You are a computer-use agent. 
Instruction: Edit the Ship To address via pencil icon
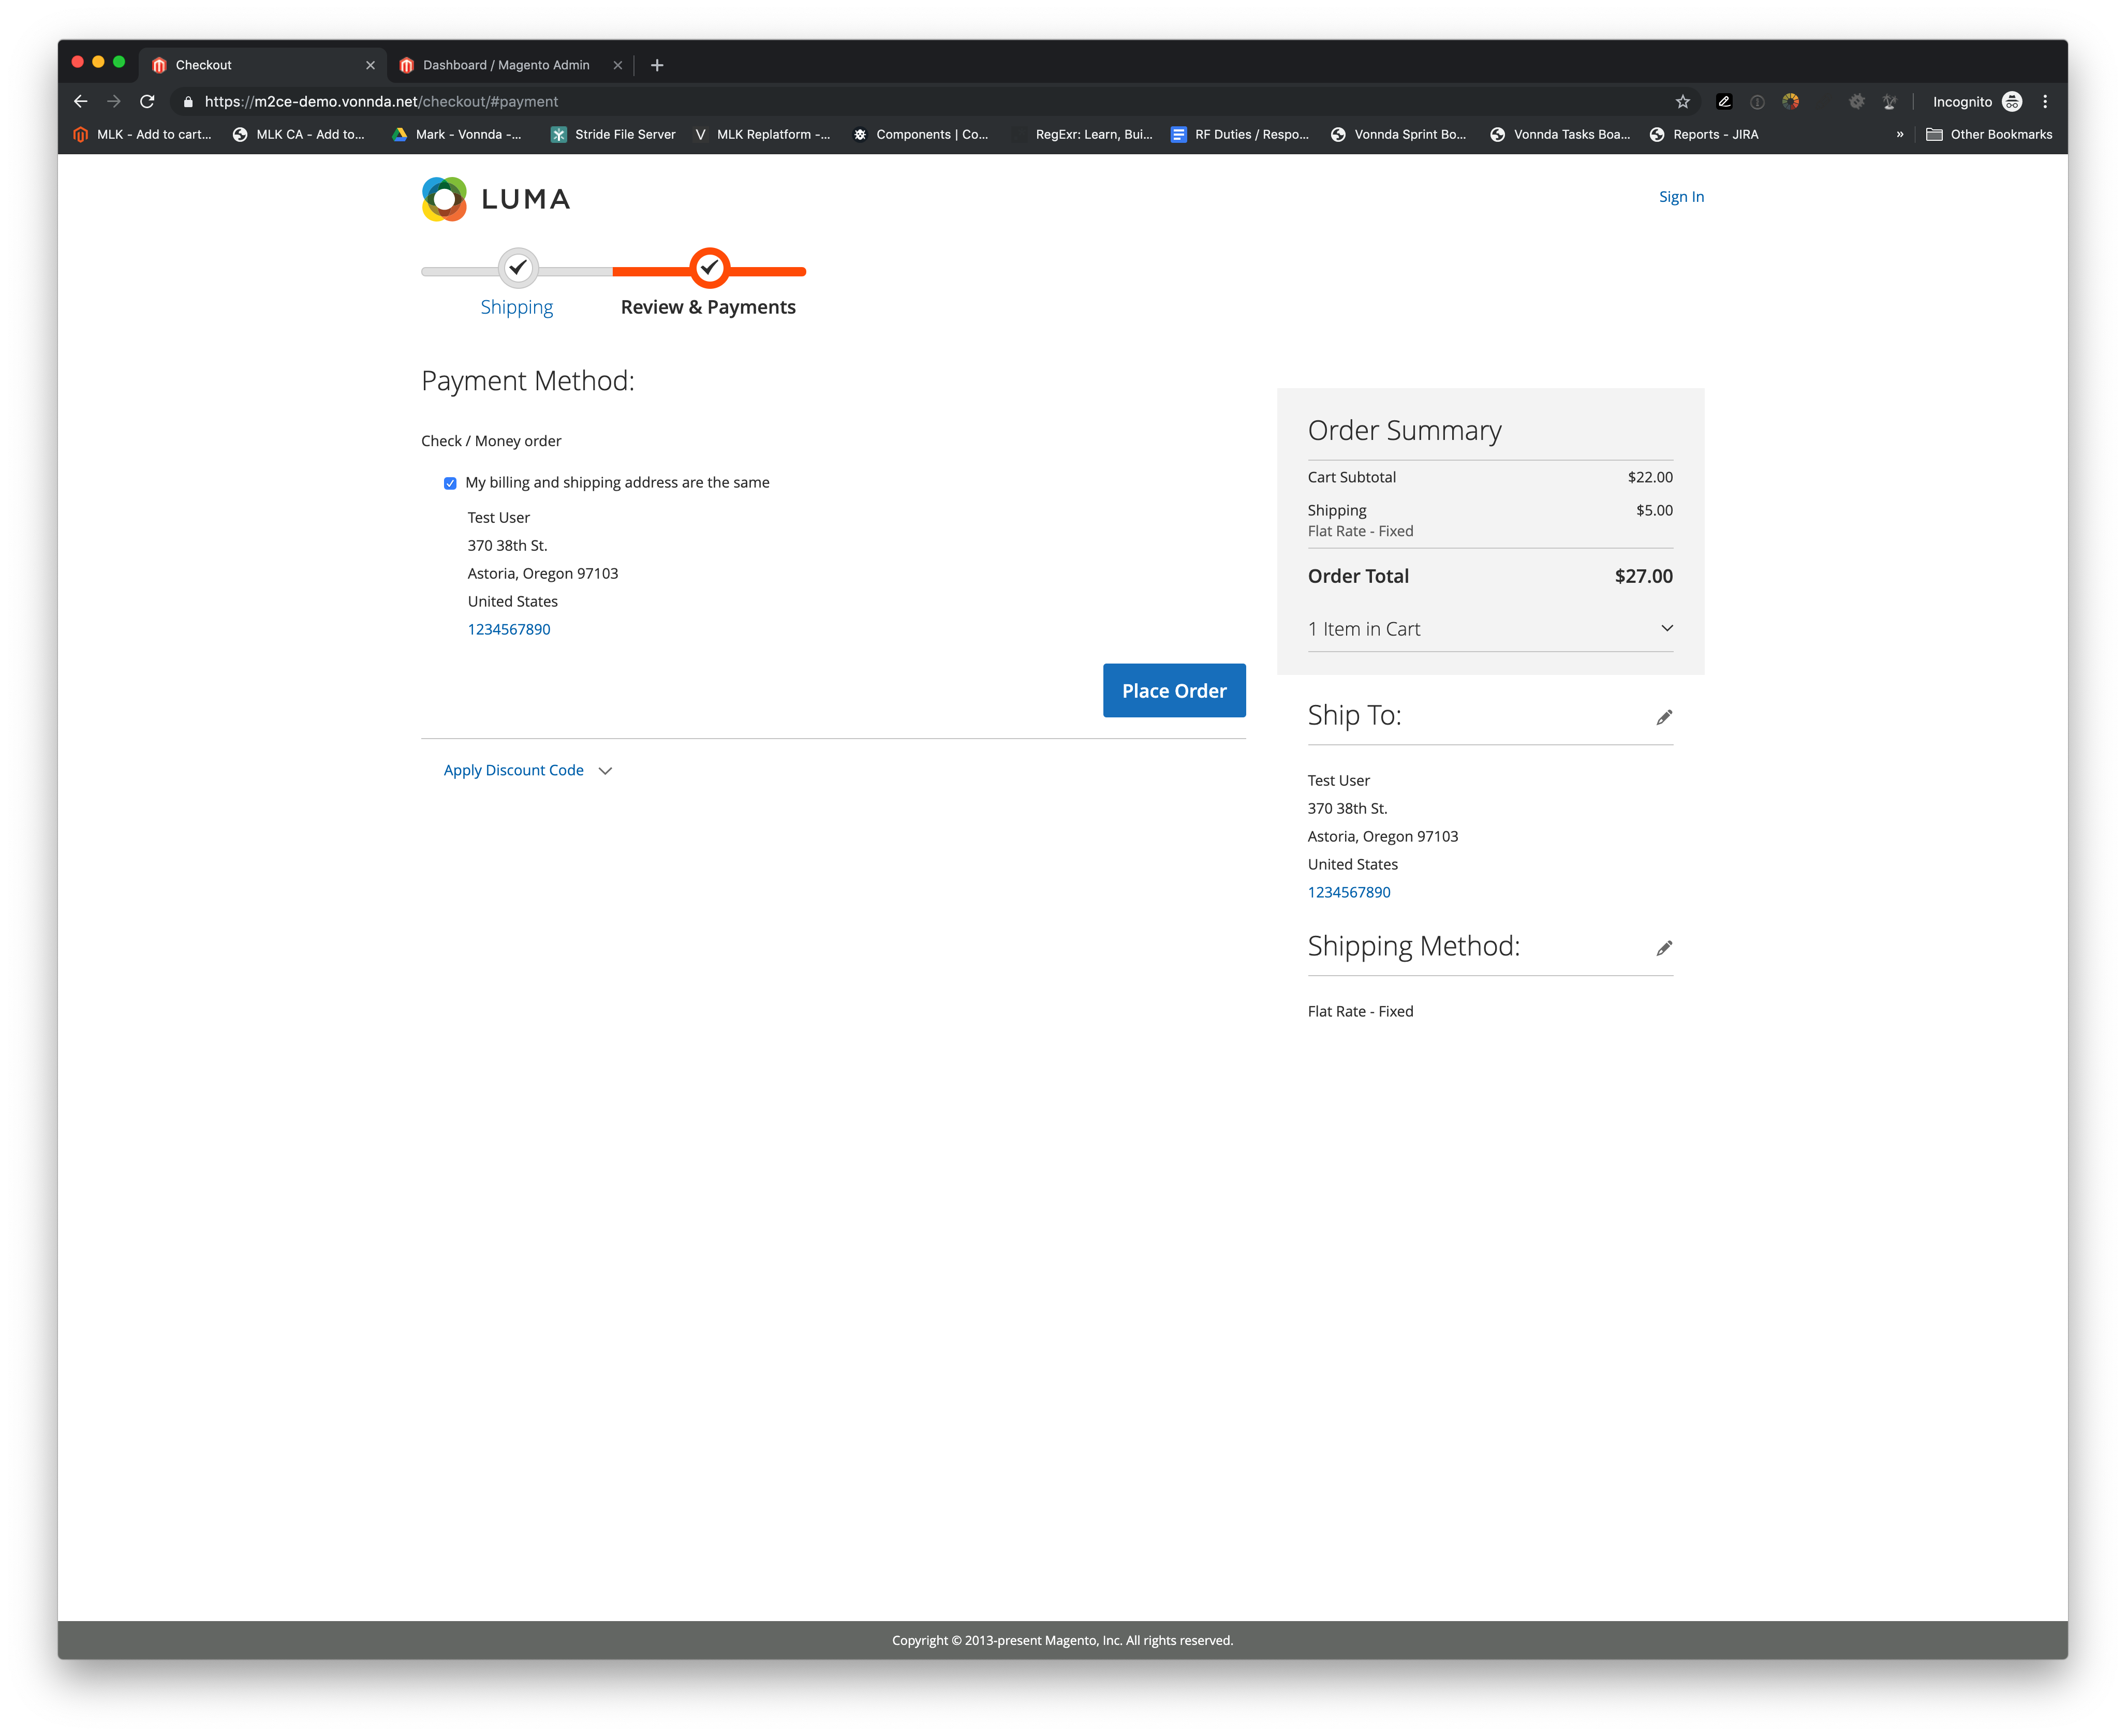pos(1664,716)
